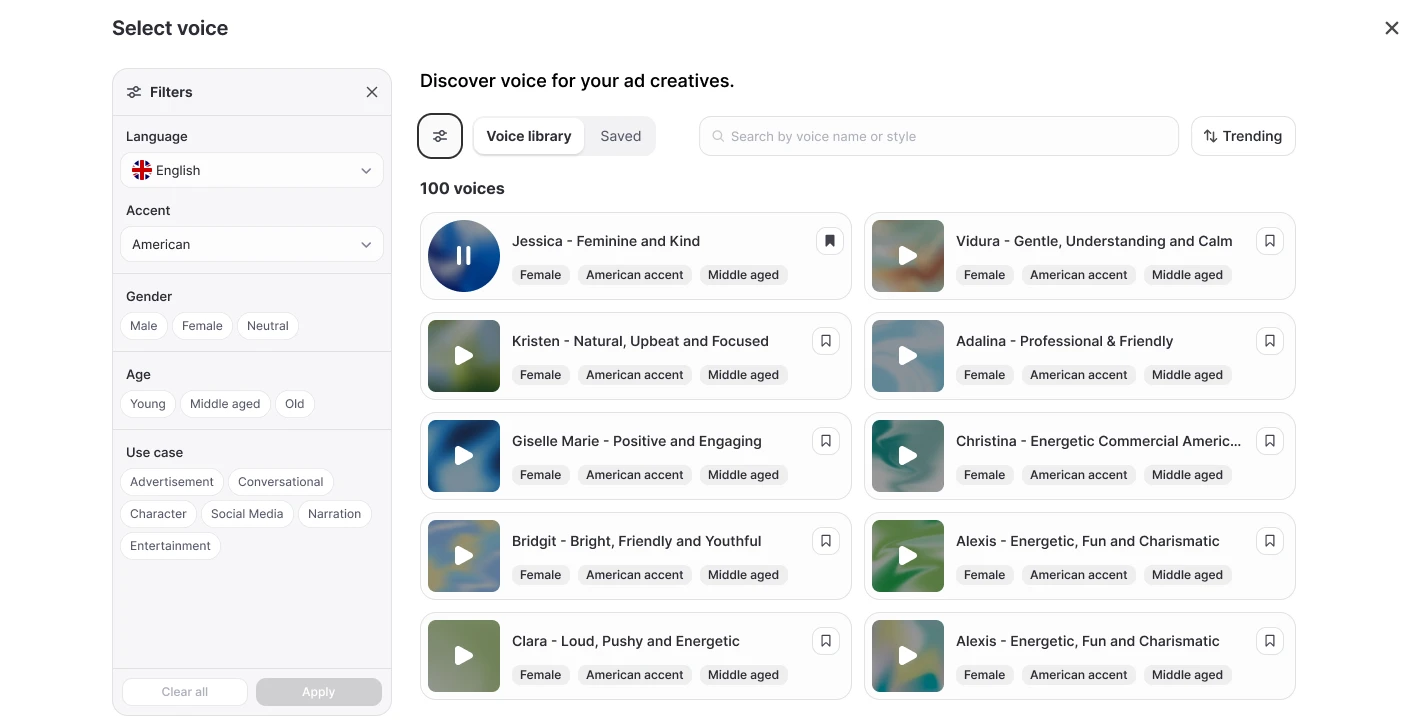This screenshot has height=728, width=1424.
Task: Click the Clear all filters button
Action: pos(185,692)
